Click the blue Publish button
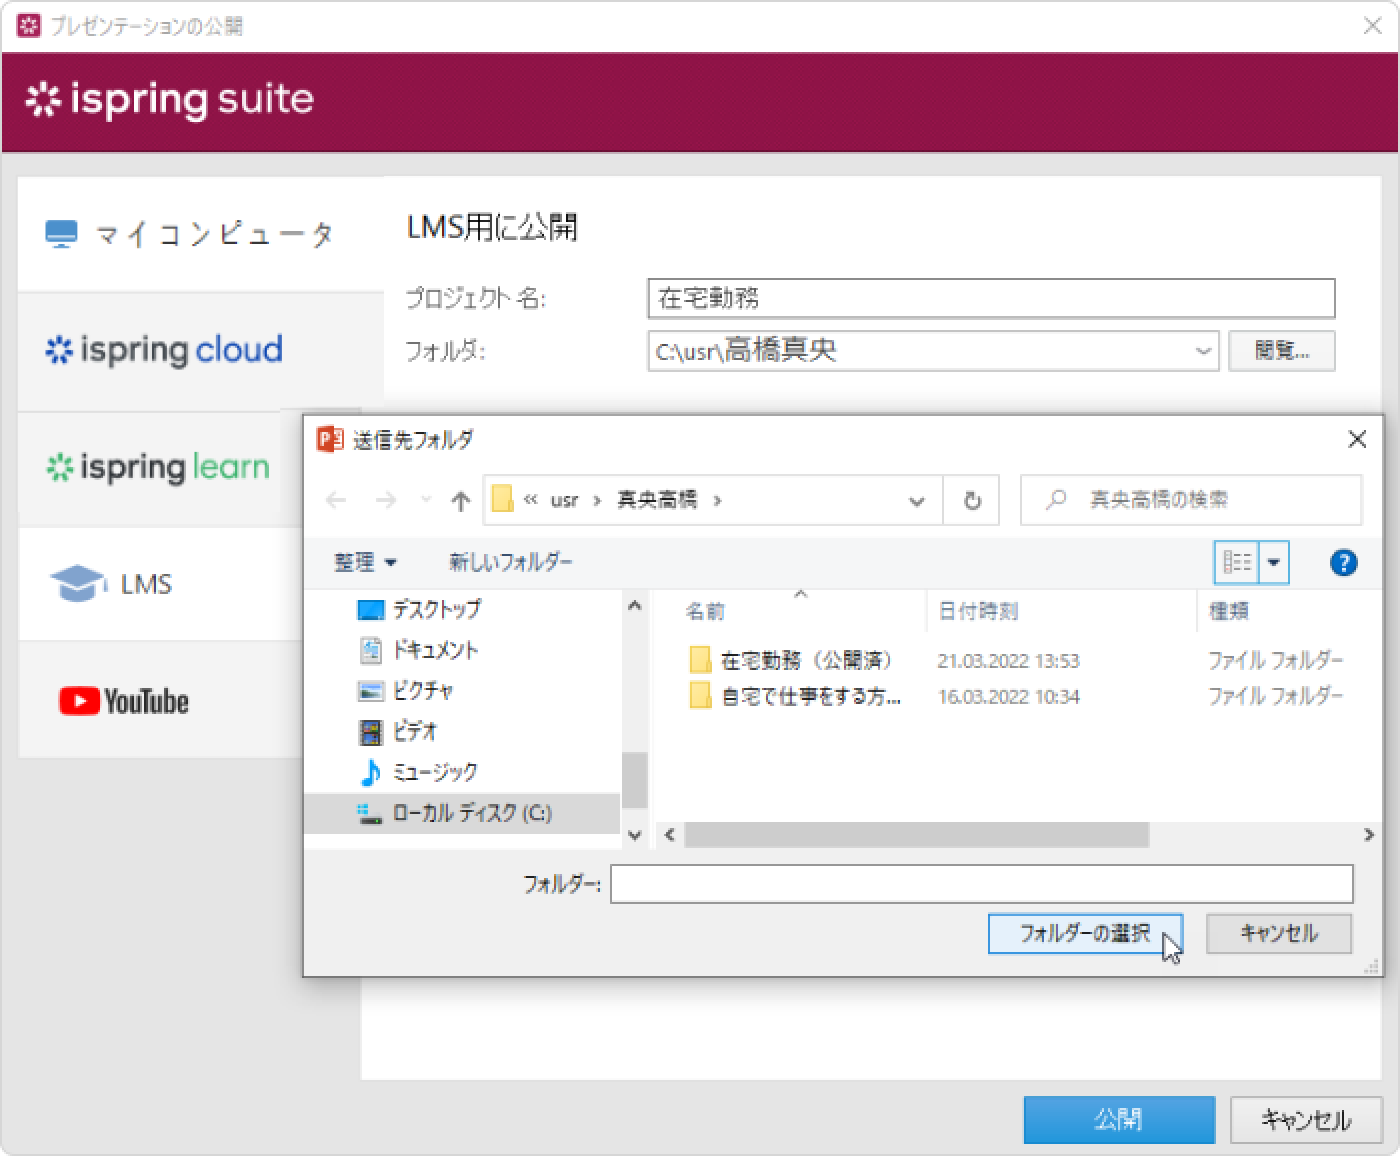Screen dimensions: 1400x1156 point(1119,1119)
